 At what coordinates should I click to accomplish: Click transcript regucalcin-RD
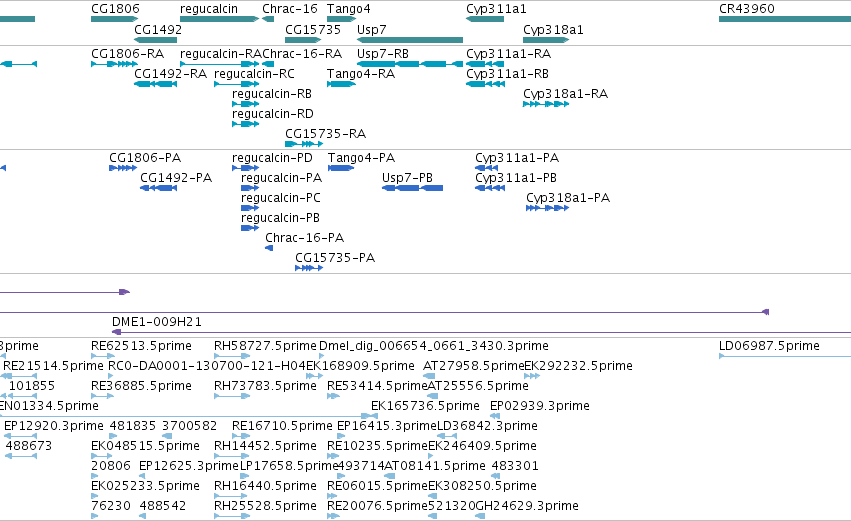point(272,114)
